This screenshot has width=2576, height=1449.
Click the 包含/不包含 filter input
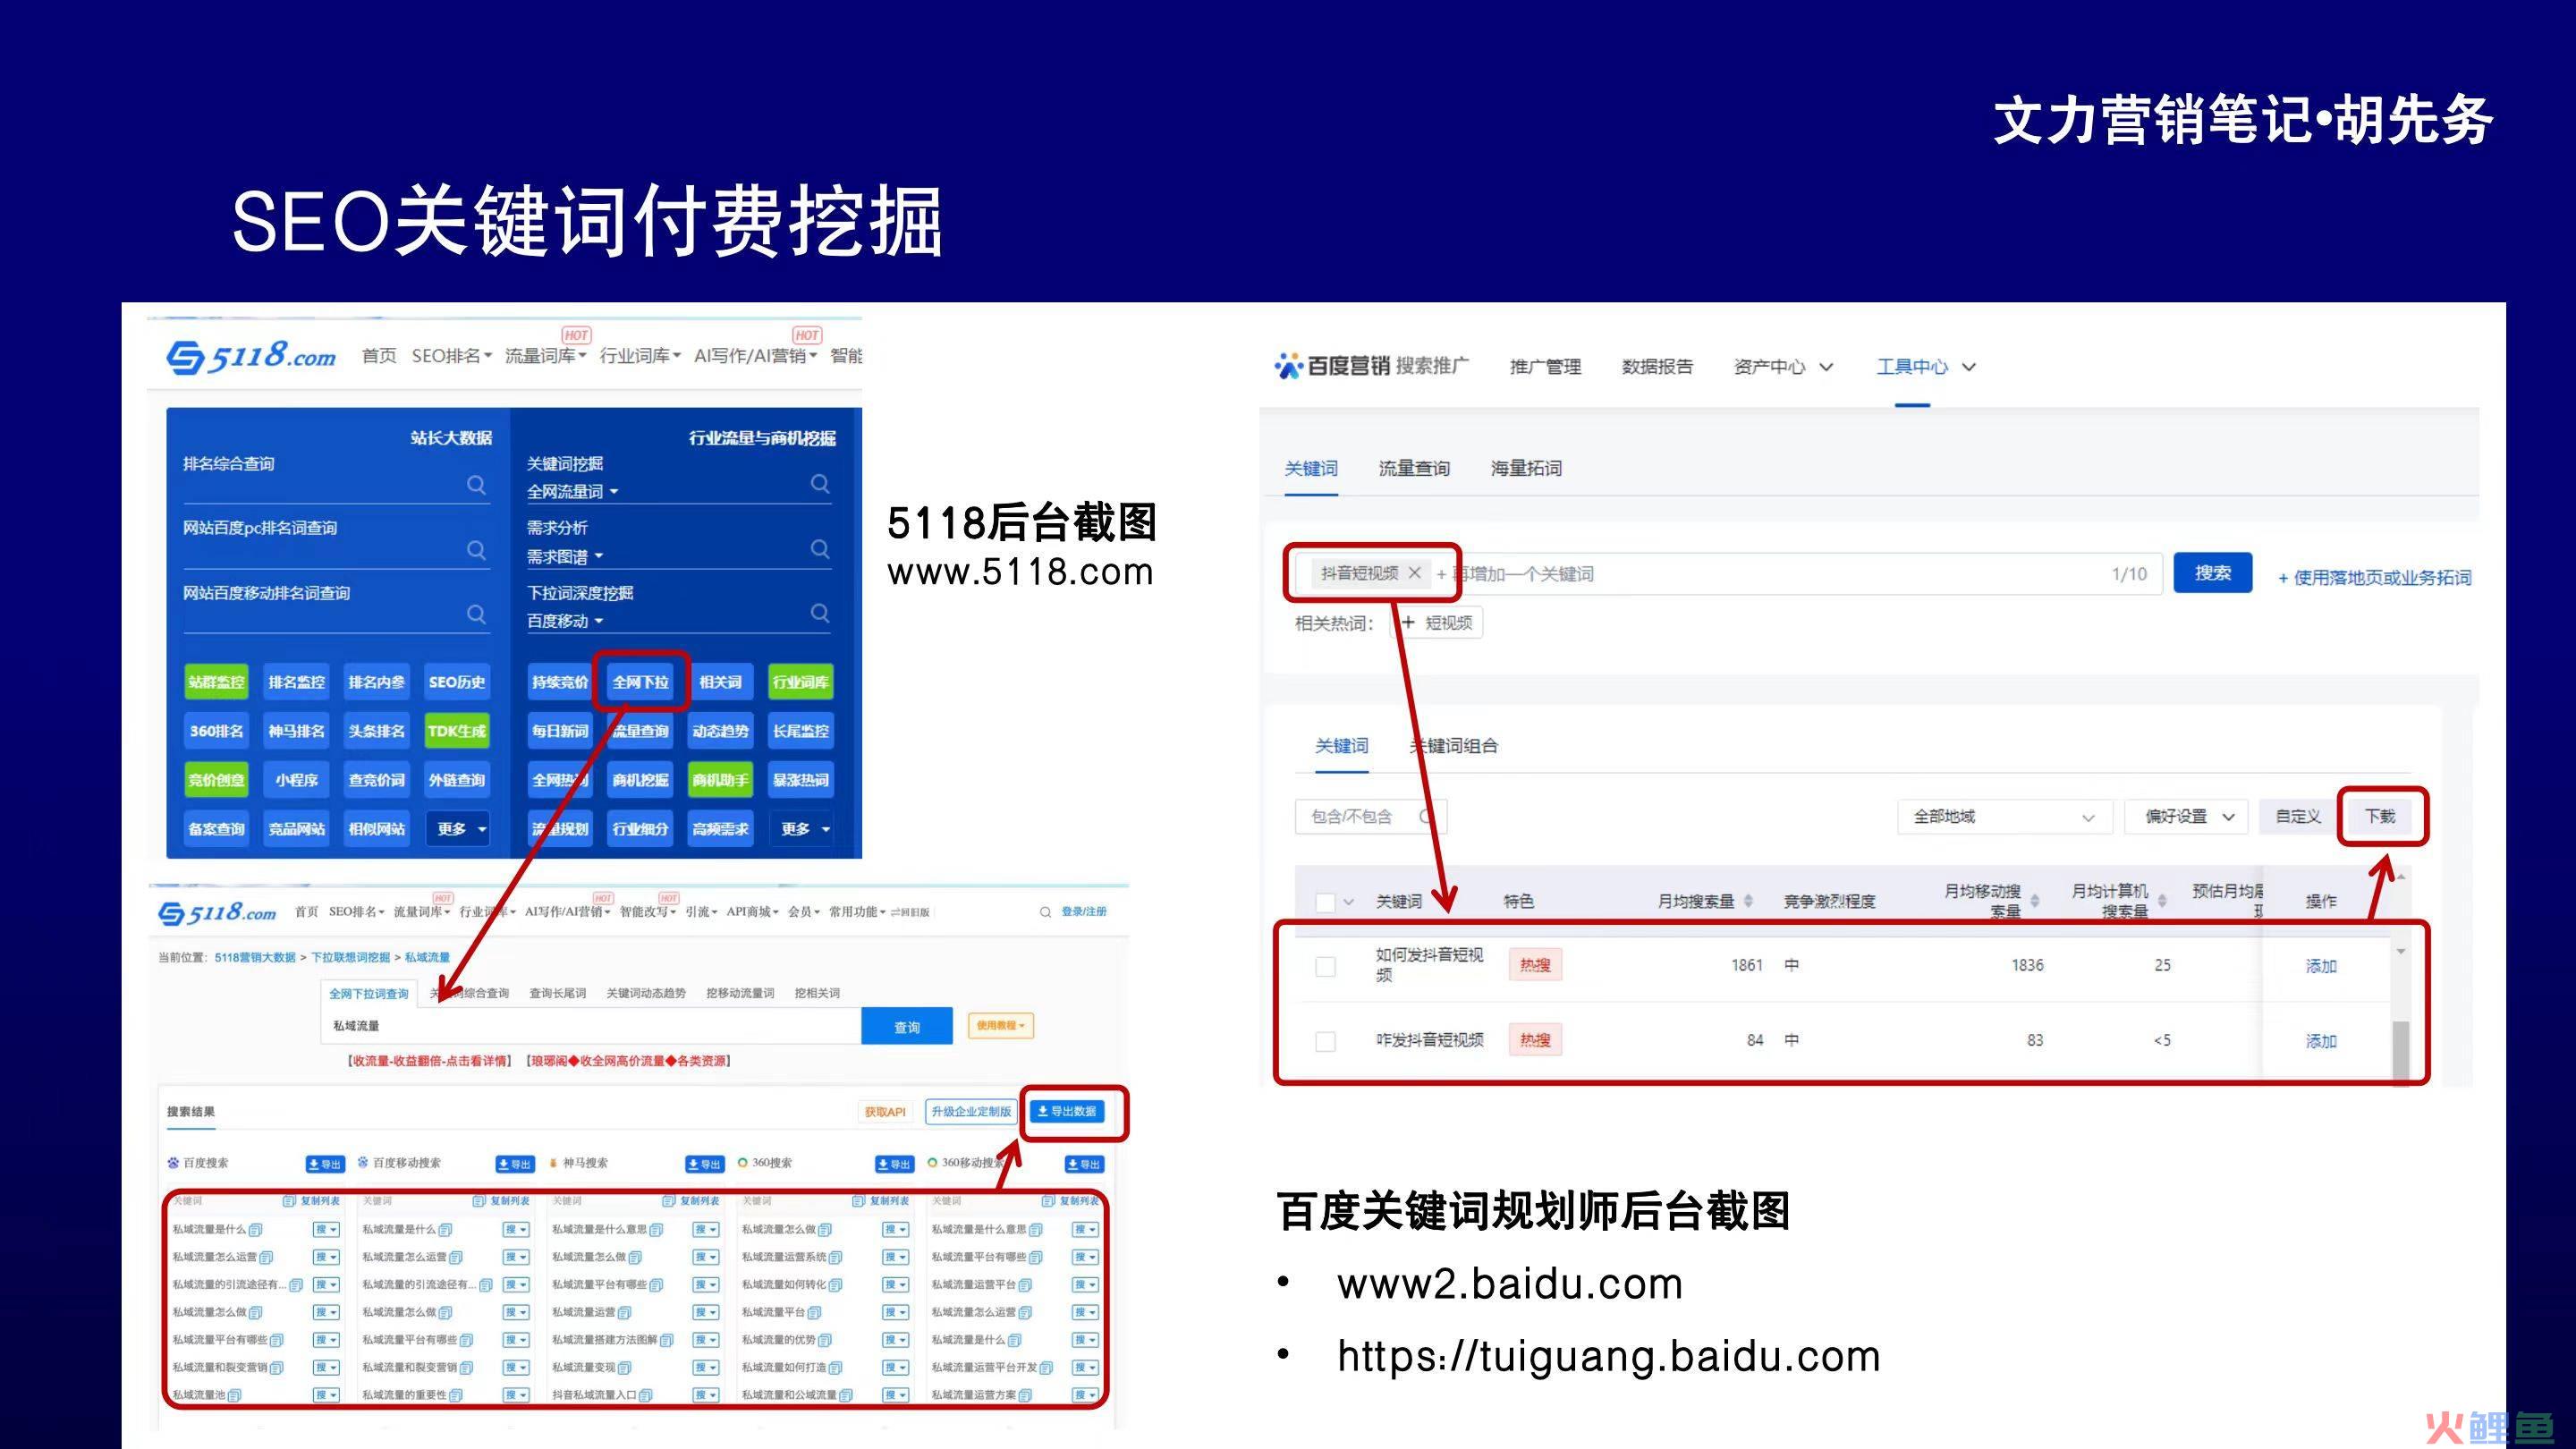pos(1371,817)
